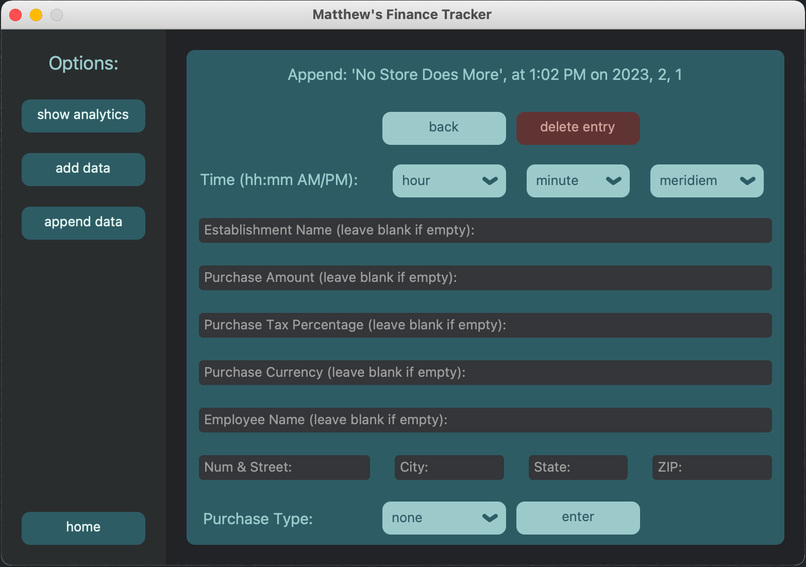Click the 'Append: No Store Does More' heading
This screenshot has height=567, width=806.
(485, 75)
